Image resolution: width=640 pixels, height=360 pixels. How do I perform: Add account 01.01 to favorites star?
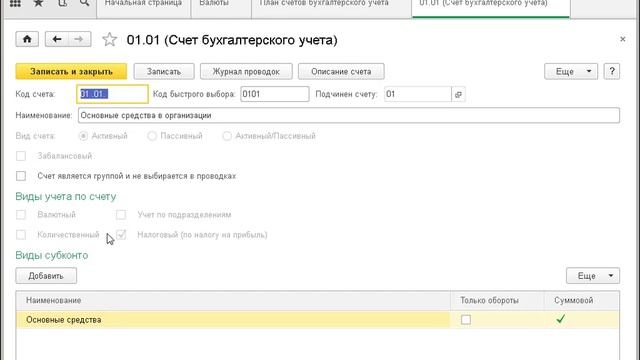[x=109, y=40]
